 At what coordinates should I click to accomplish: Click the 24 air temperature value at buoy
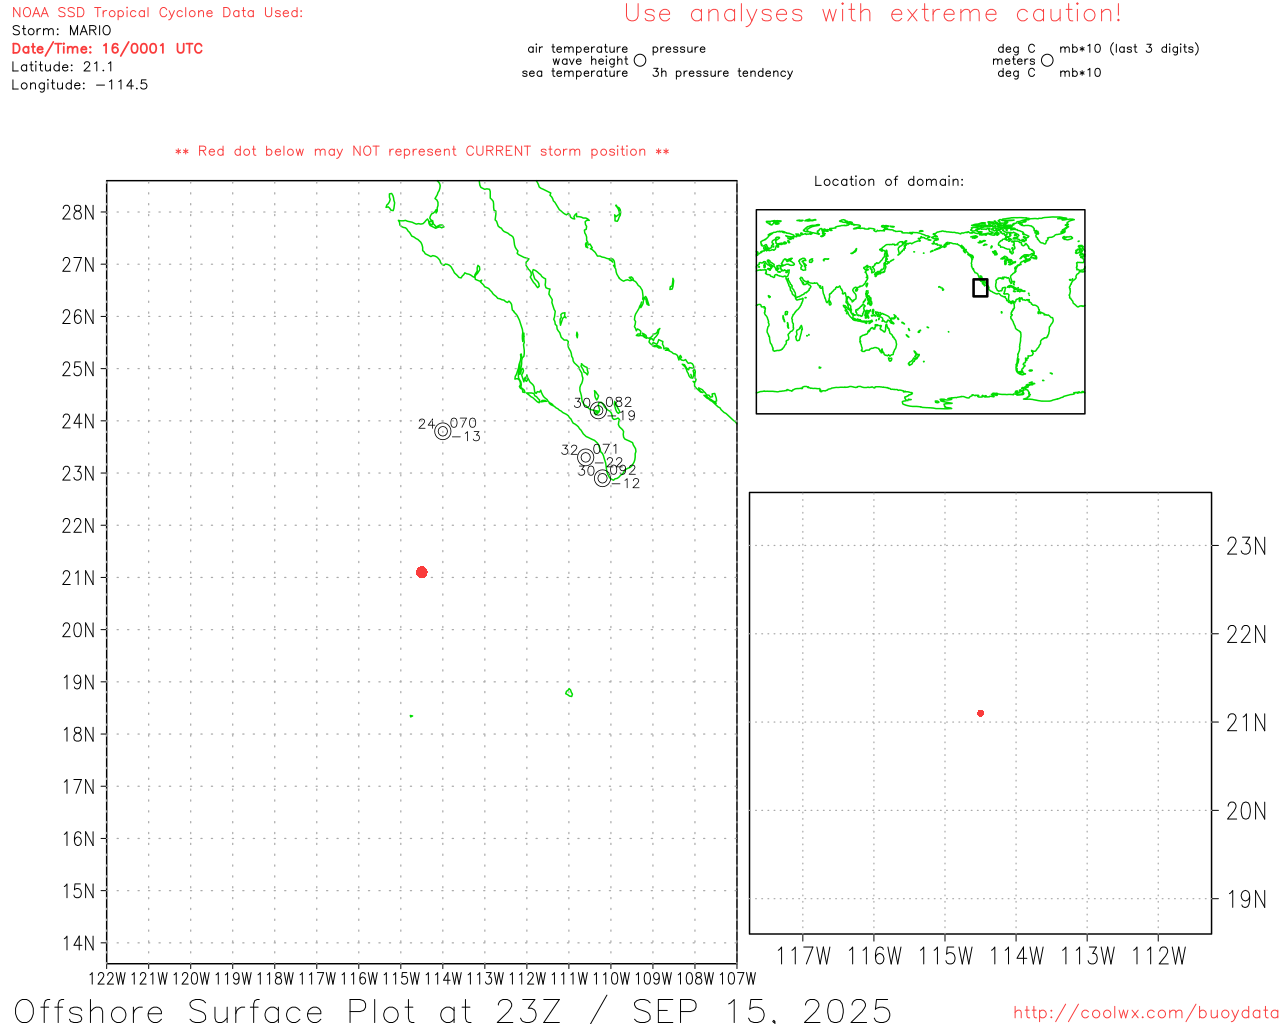[427, 424]
